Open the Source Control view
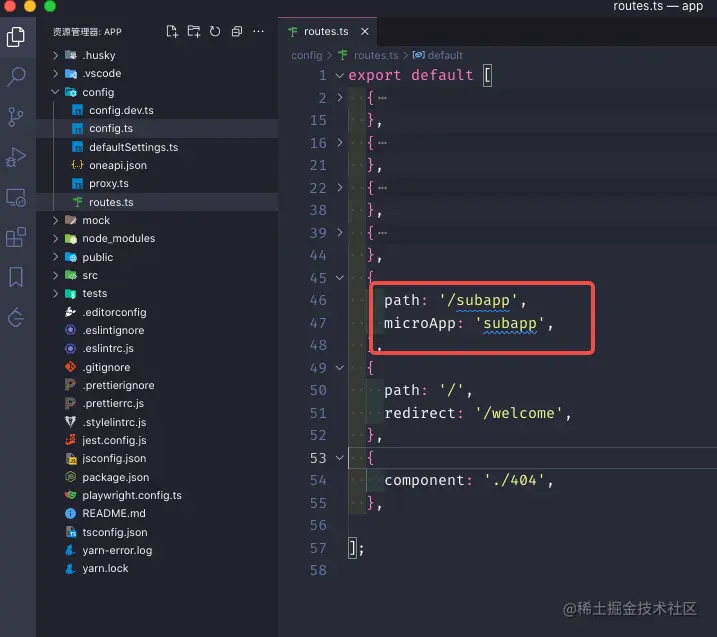 (16, 117)
